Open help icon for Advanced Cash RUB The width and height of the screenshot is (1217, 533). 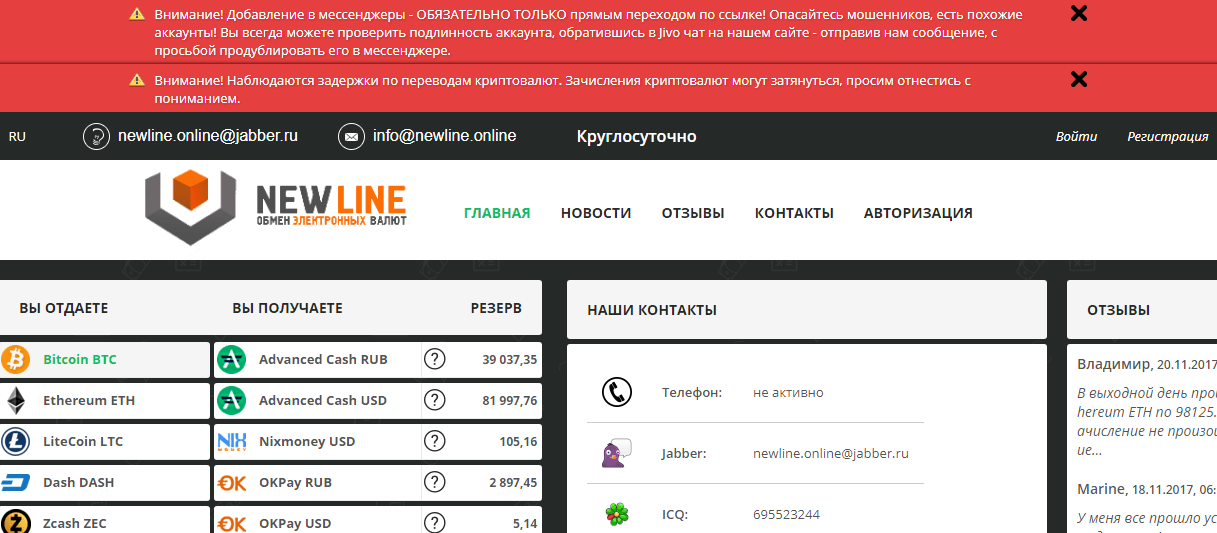click(434, 359)
